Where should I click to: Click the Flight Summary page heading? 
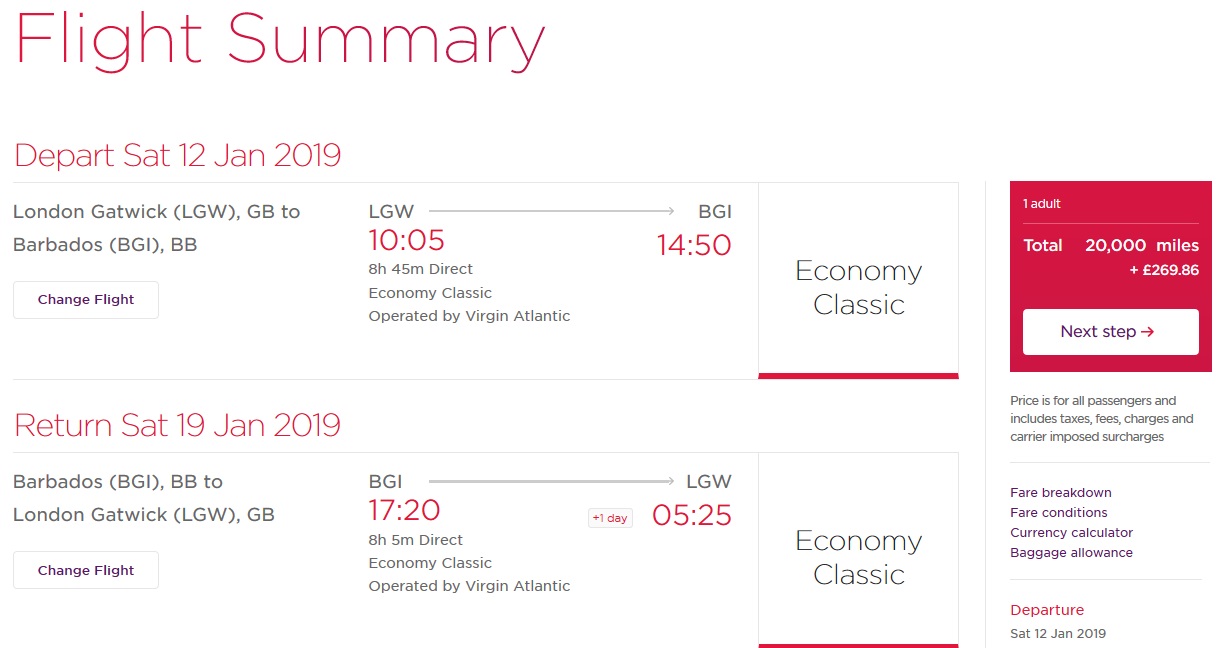click(280, 40)
